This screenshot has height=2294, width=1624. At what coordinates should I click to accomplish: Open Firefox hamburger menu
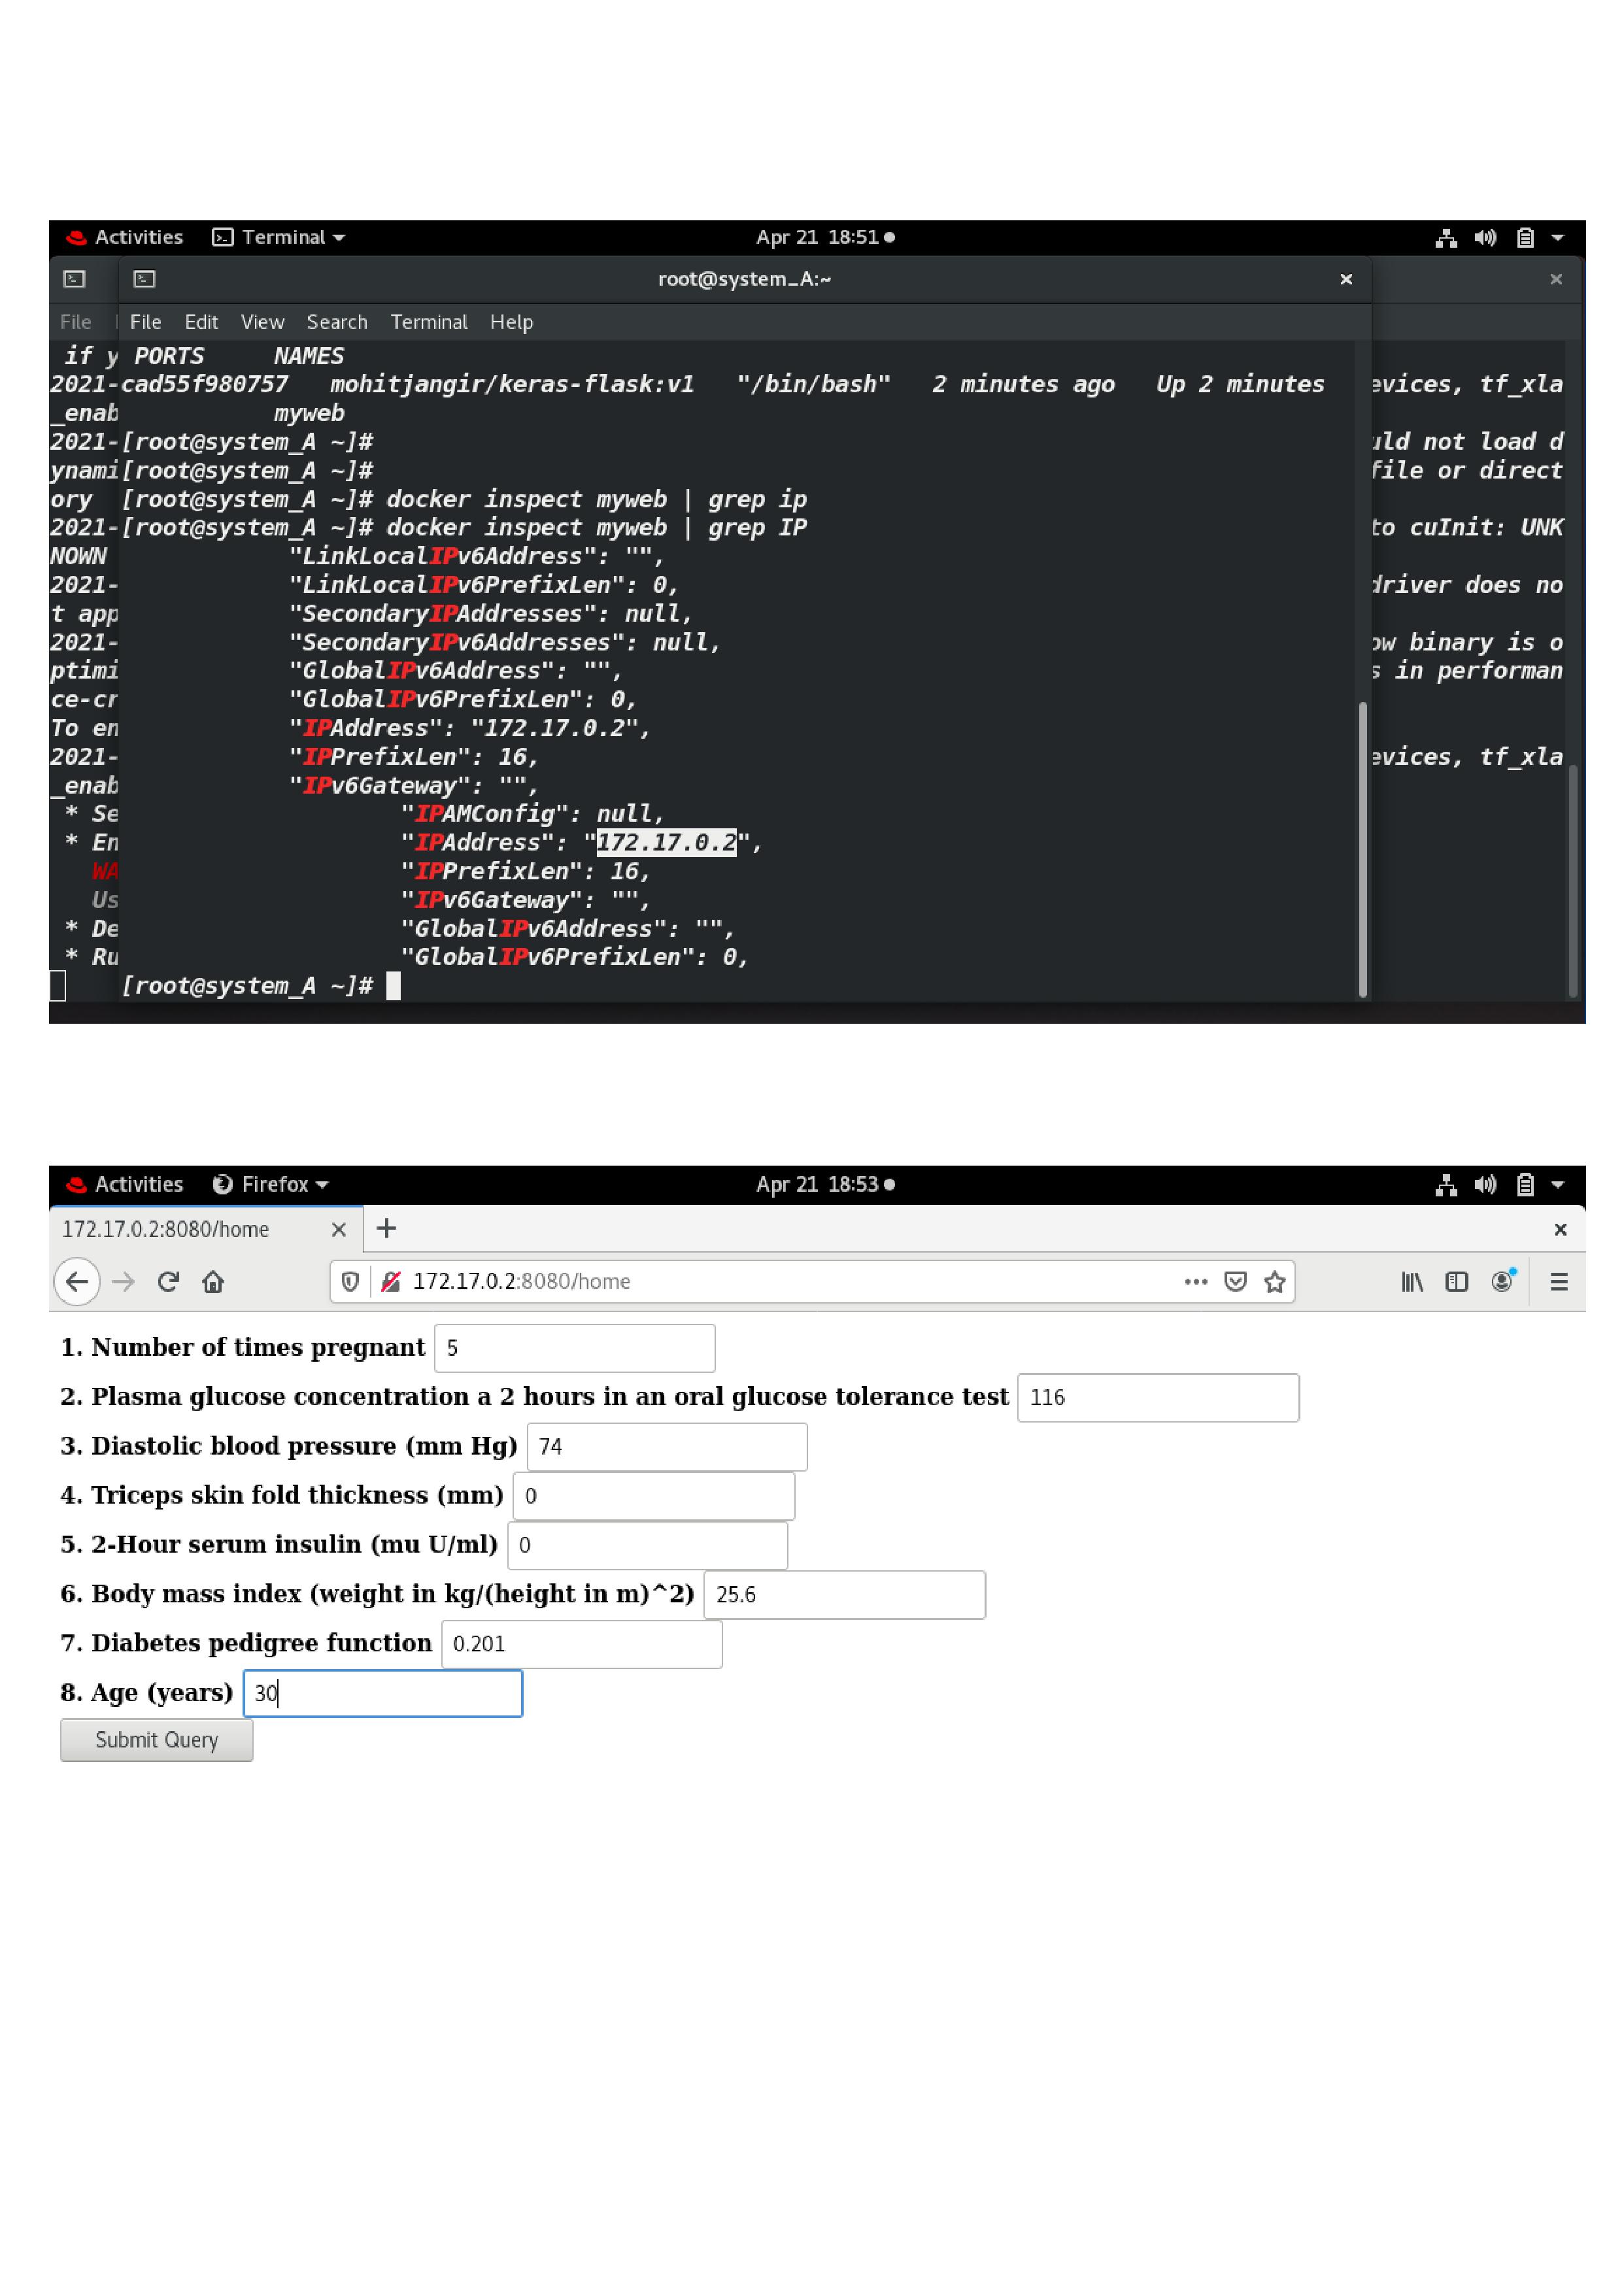[x=1558, y=1281]
